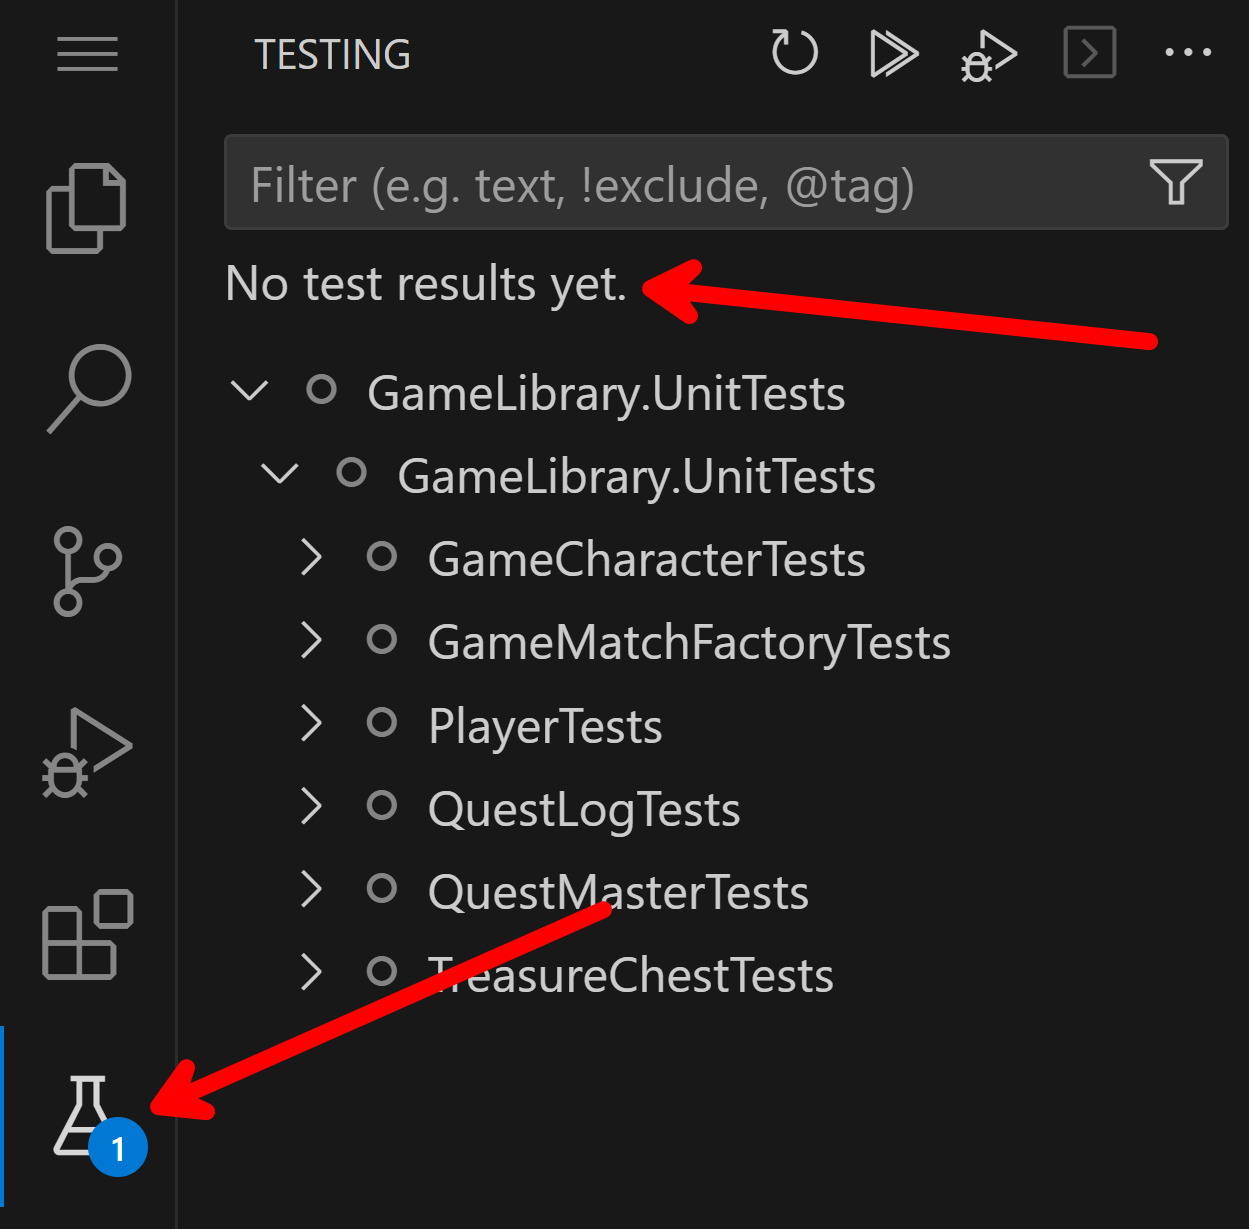Collapse the top GameLibrary.UnitTests node
Screen dimensions: 1249x1229
[x=250, y=392]
